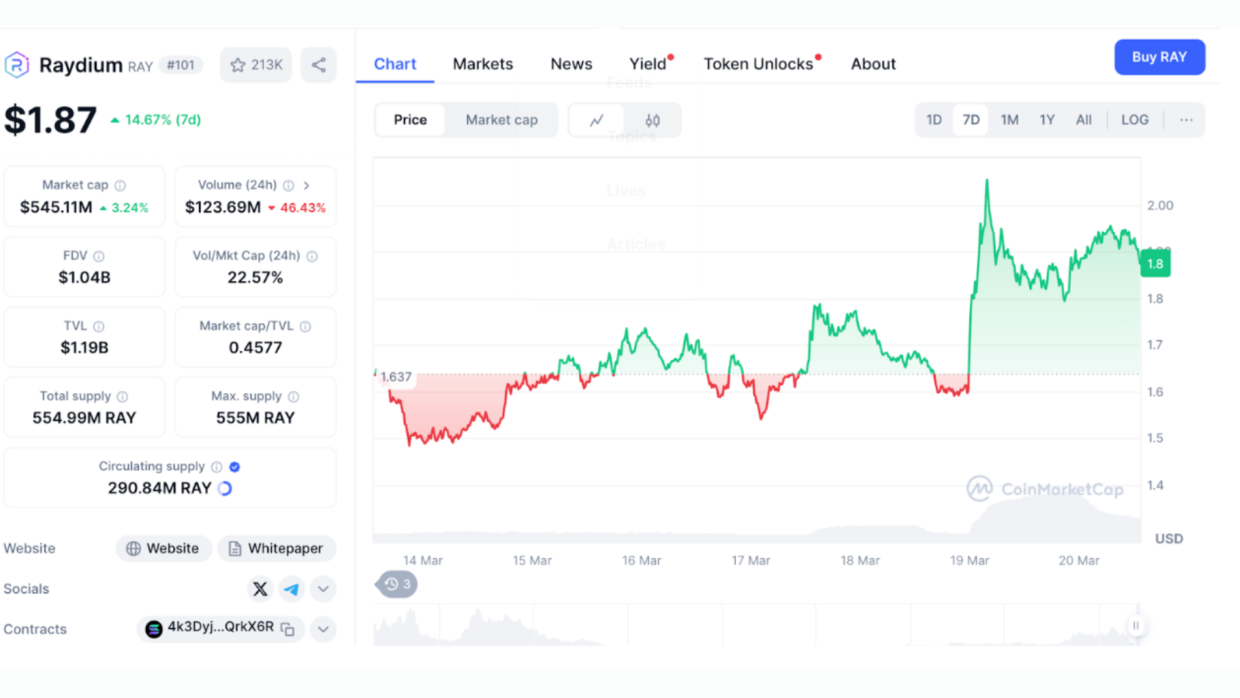Click the #101 rank badge
The width and height of the screenshot is (1240, 698).
181,65
